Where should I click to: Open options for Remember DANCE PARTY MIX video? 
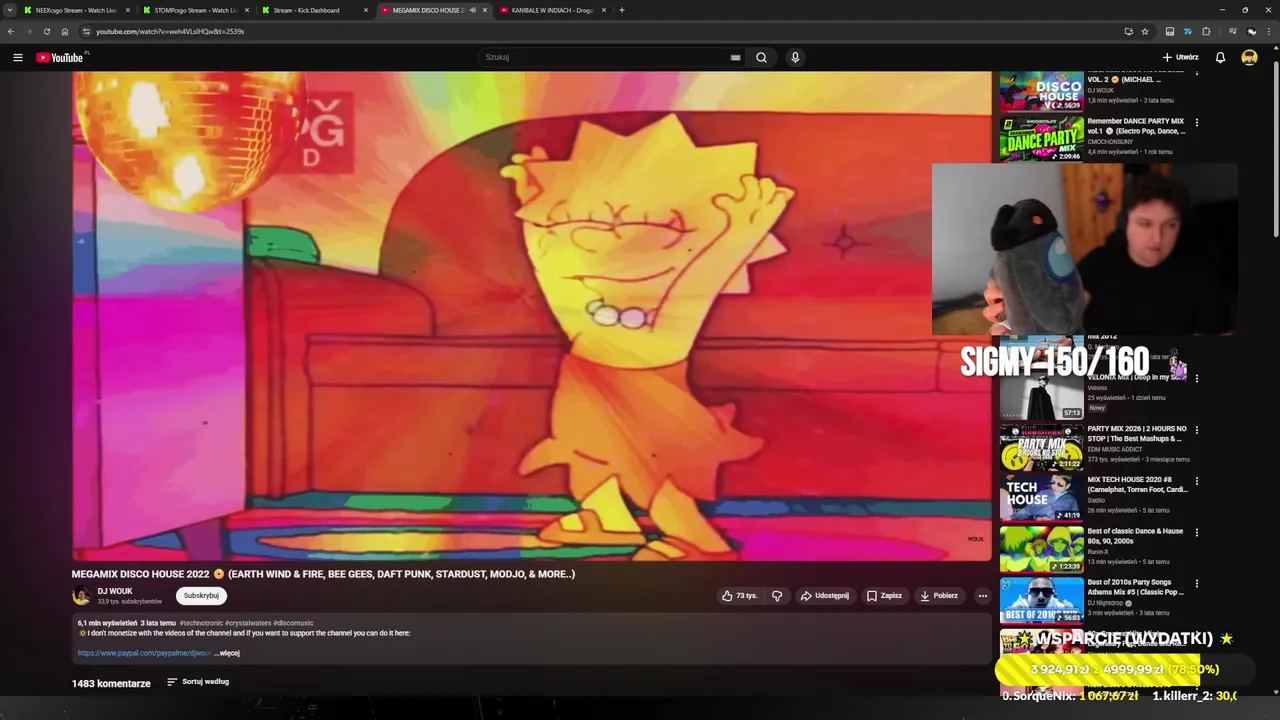click(1196, 123)
